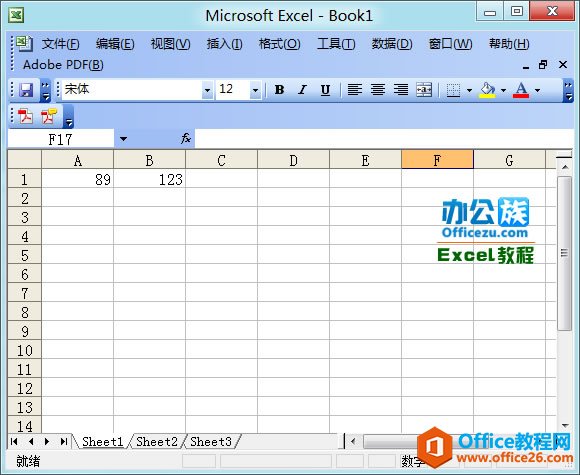Click cell B1 containing 123

(149, 179)
